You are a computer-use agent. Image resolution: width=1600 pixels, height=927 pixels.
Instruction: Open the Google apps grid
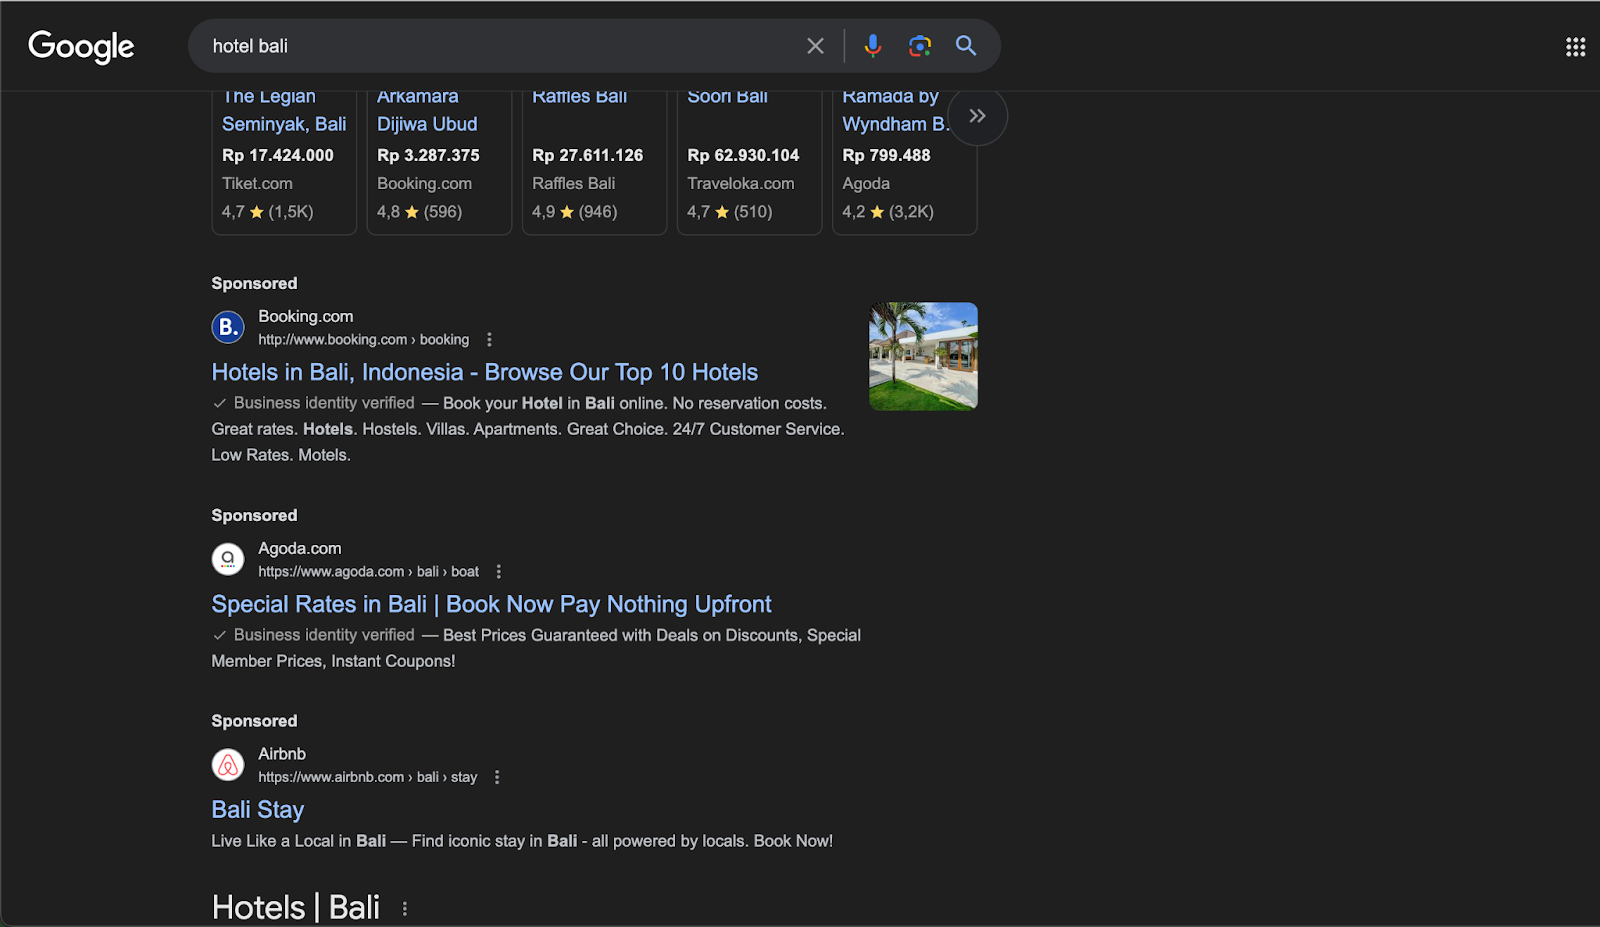[1575, 47]
